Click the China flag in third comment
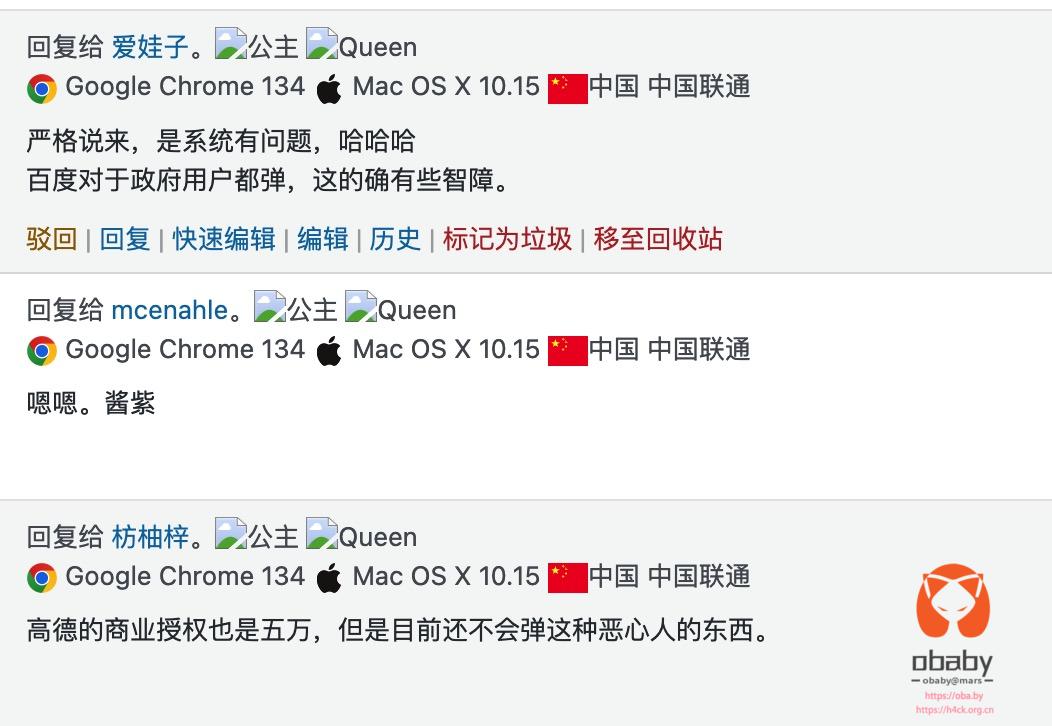Viewport: 1052px width, 726px height. (567, 578)
